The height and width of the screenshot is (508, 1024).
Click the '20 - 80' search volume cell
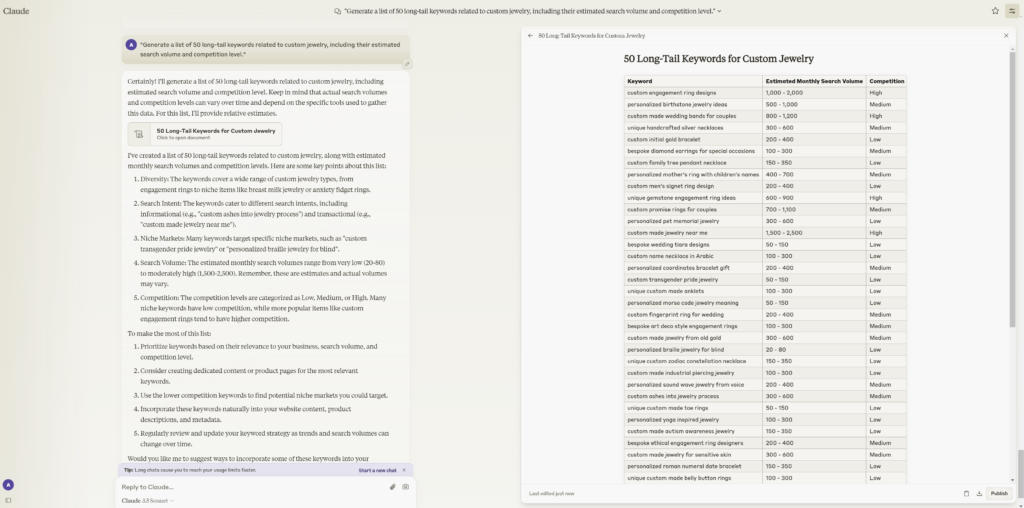click(x=814, y=349)
